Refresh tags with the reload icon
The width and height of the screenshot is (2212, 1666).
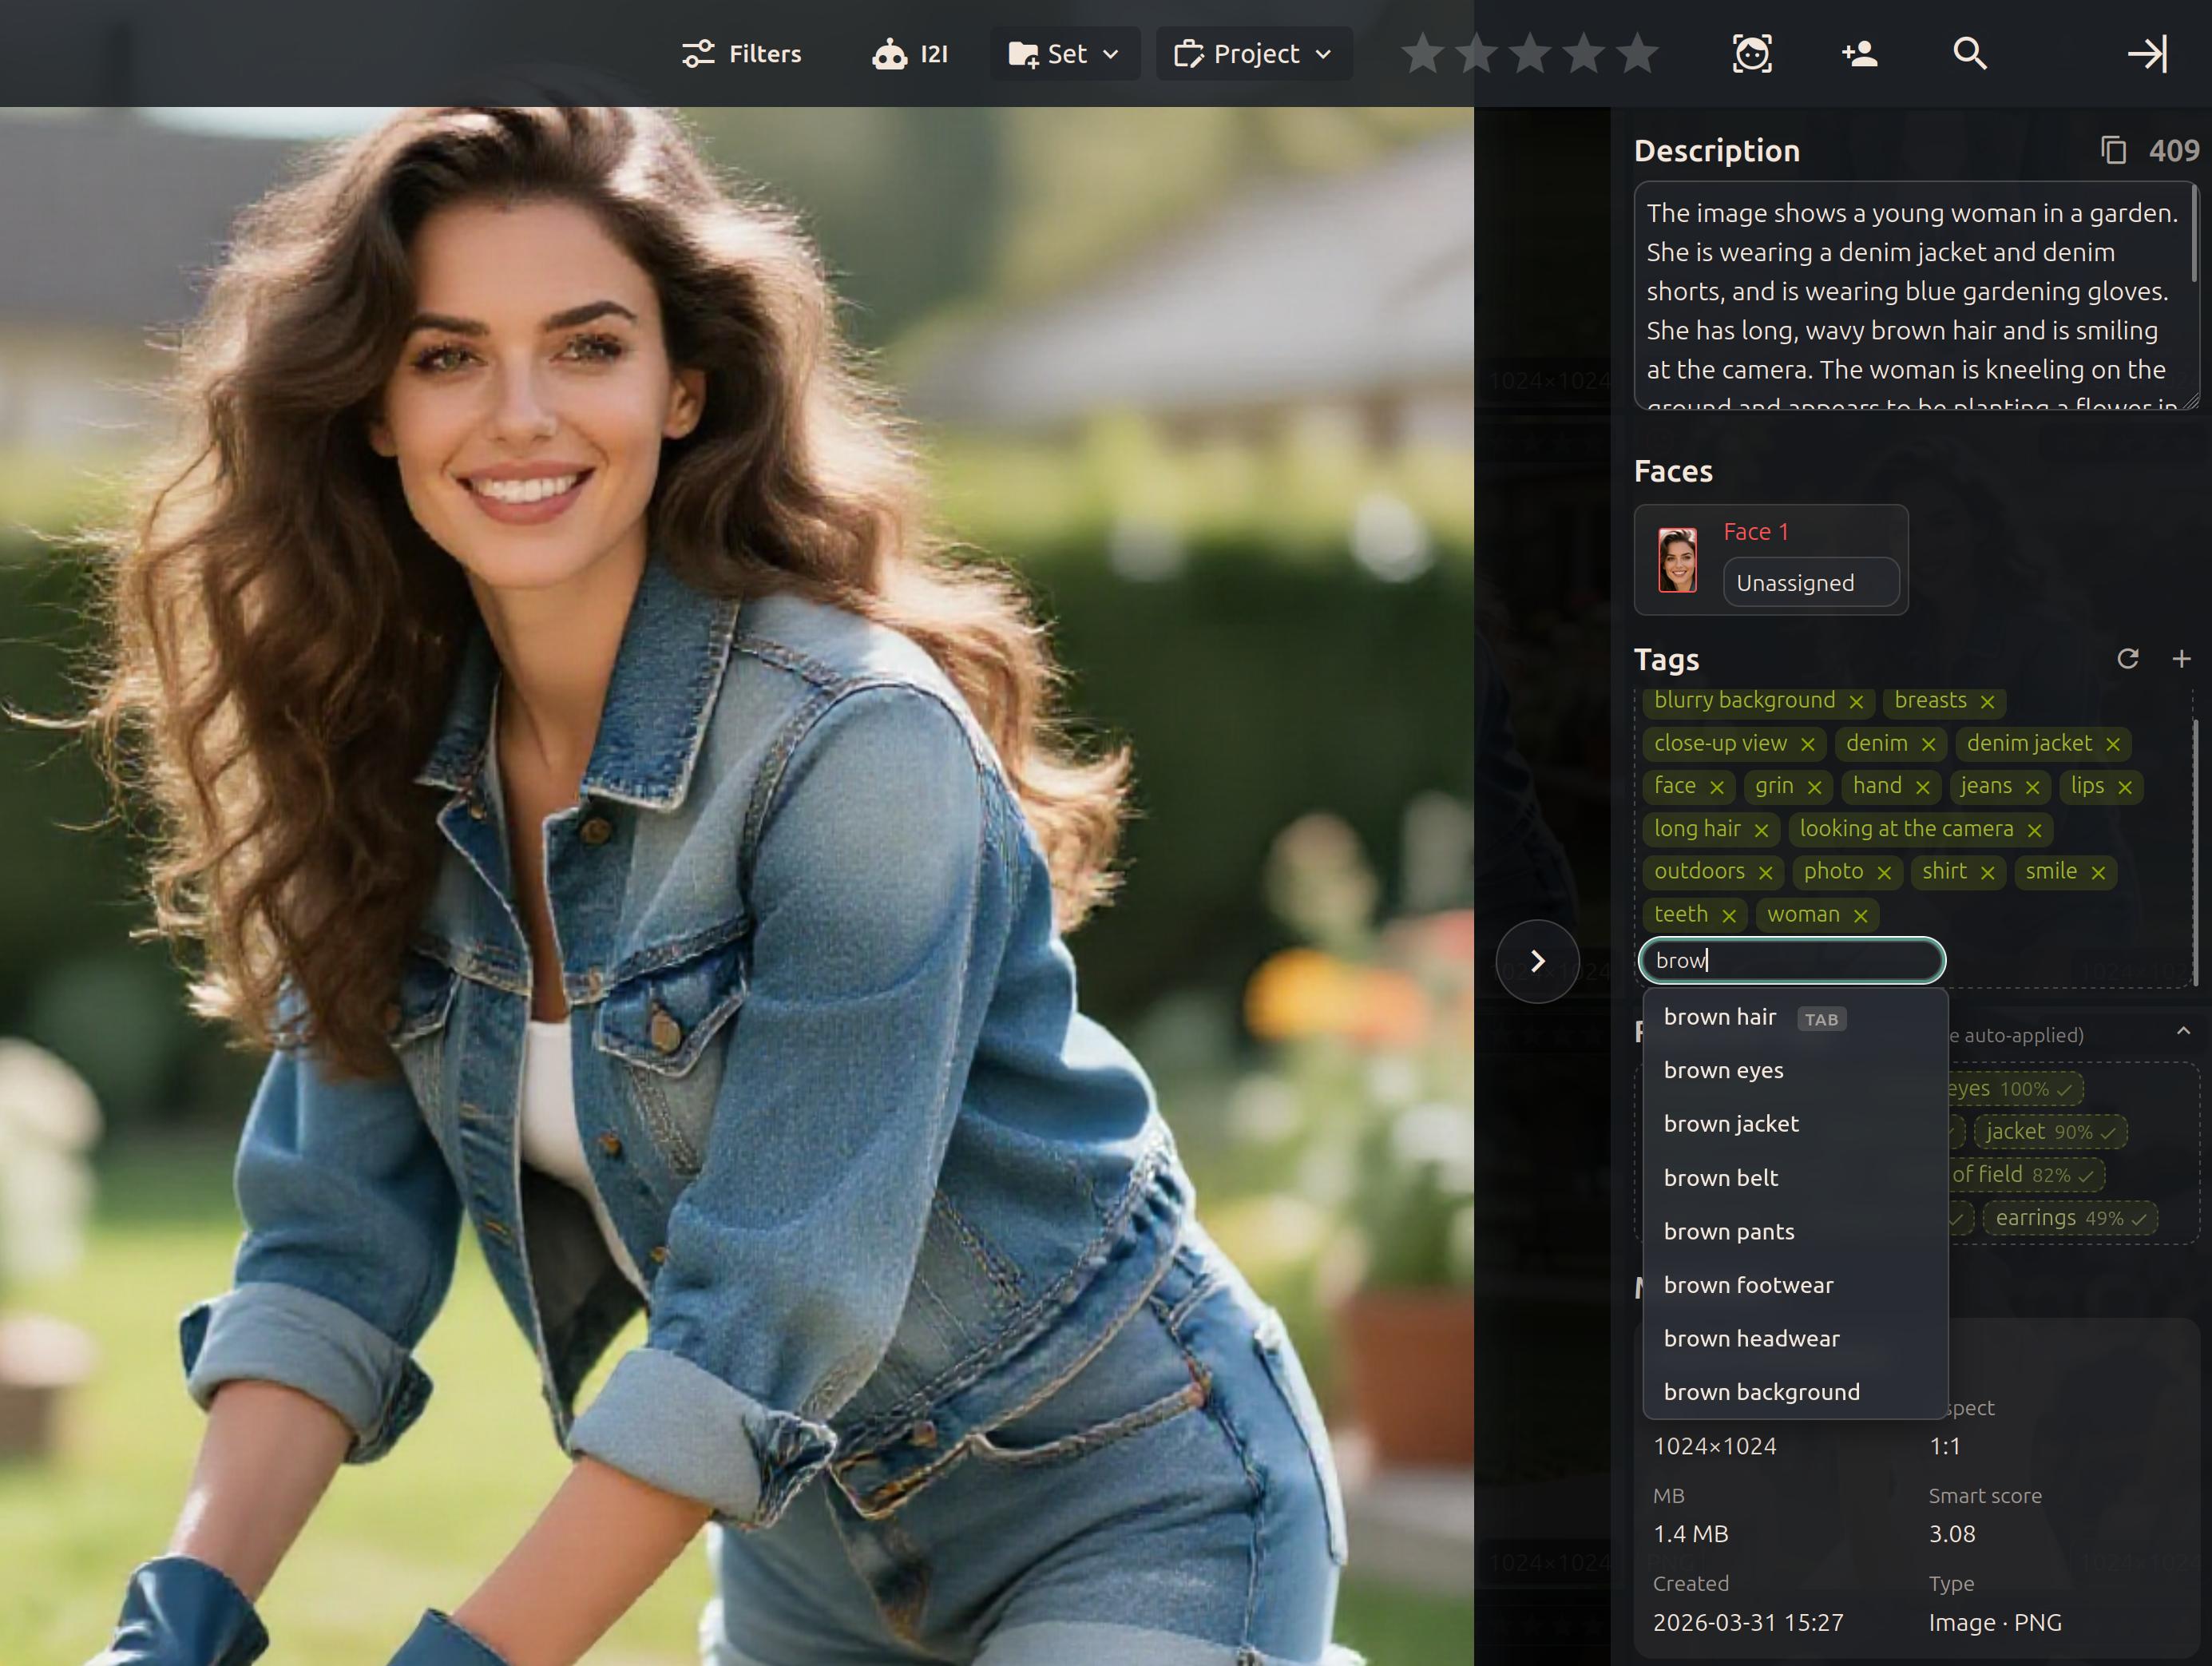point(2127,659)
